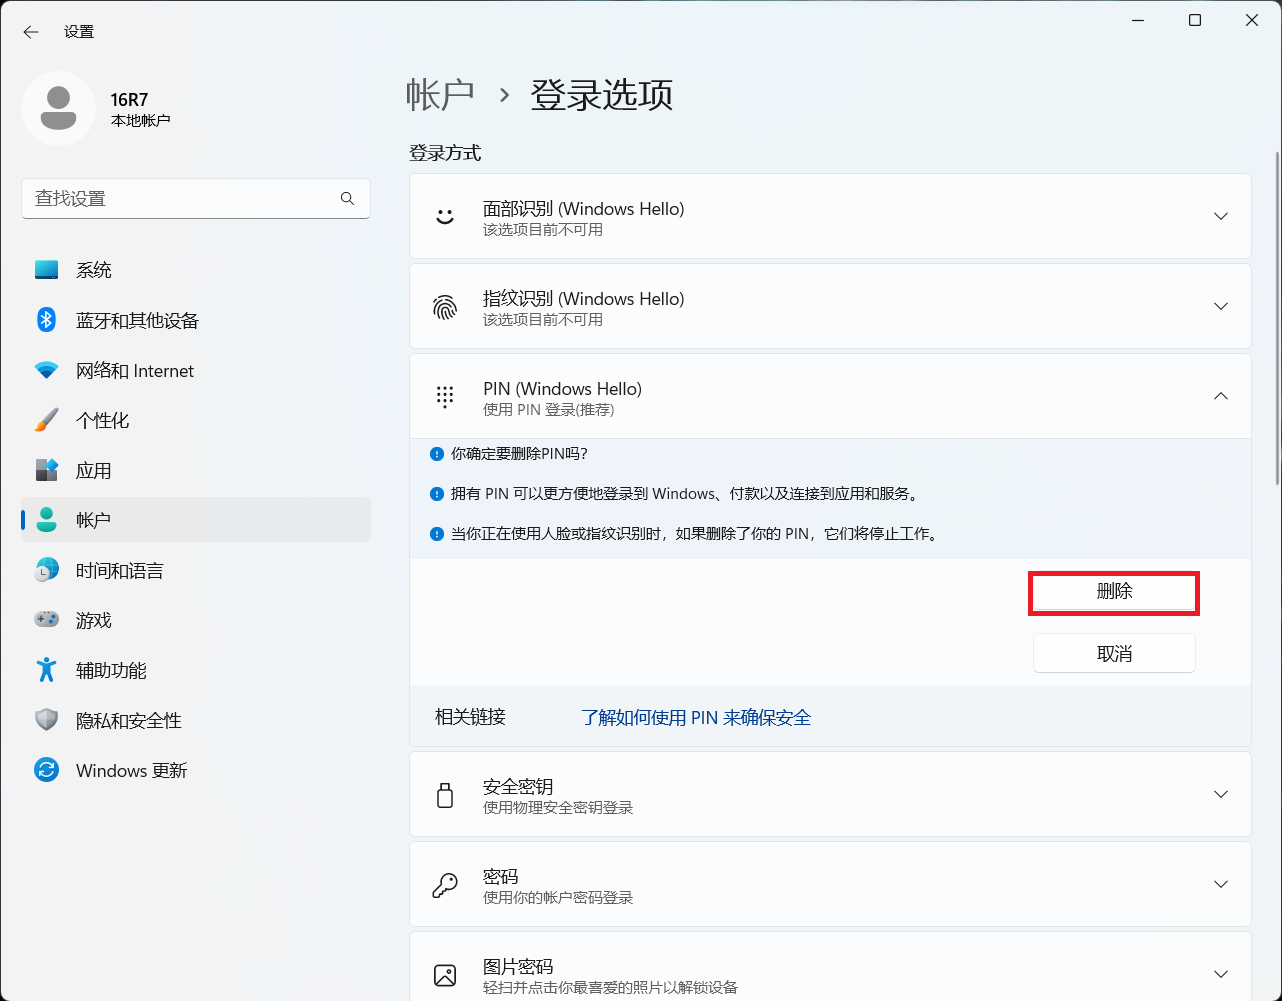This screenshot has width=1282, height=1001.
Task: Open the 系统 settings category
Action: point(94,270)
